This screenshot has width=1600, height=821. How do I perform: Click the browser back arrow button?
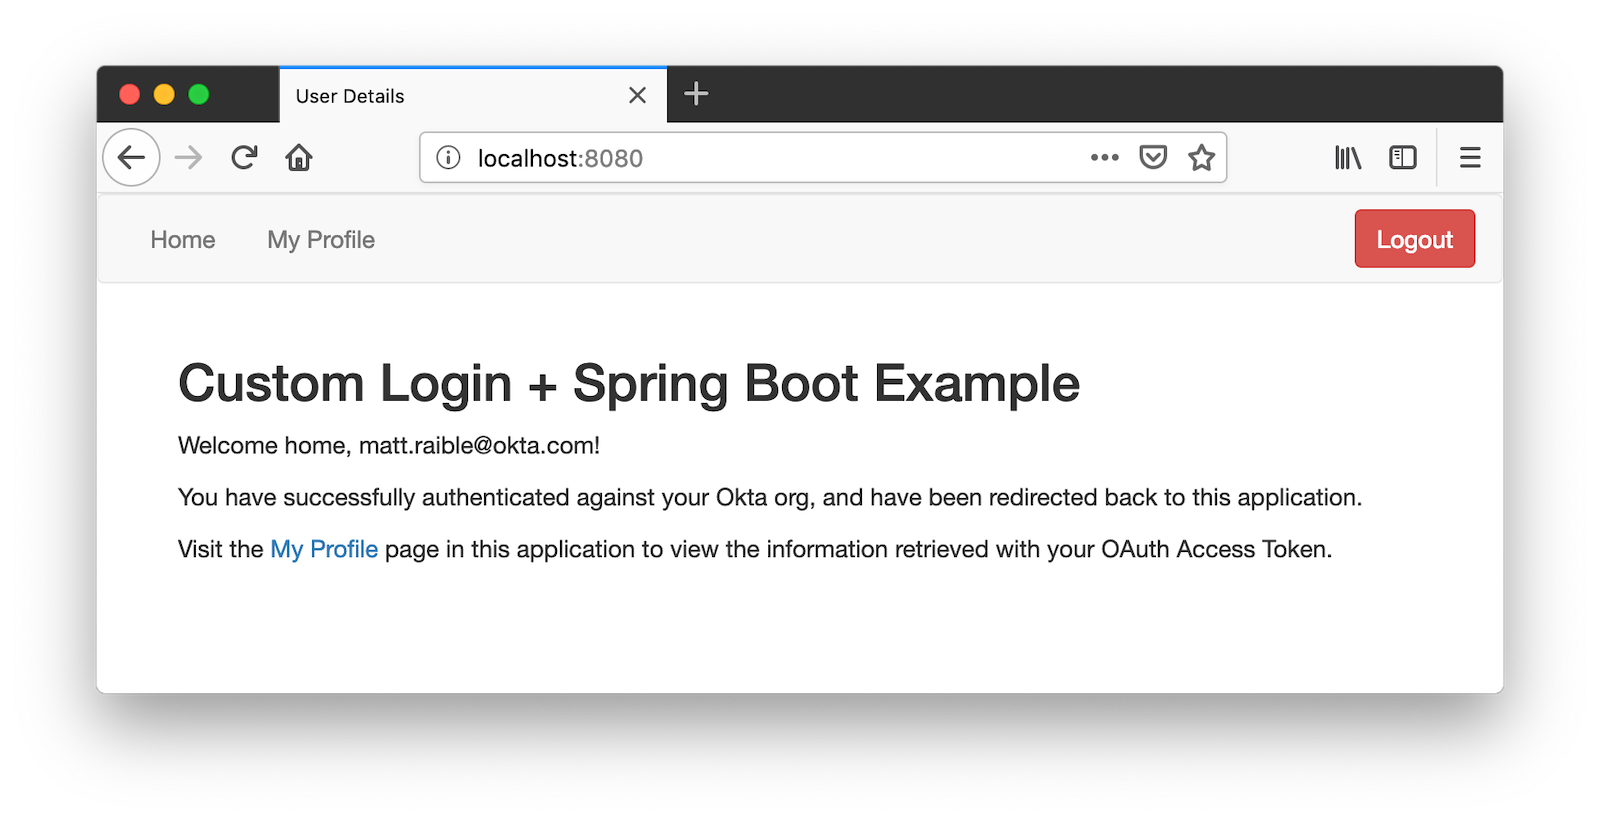[x=131, y=158]
